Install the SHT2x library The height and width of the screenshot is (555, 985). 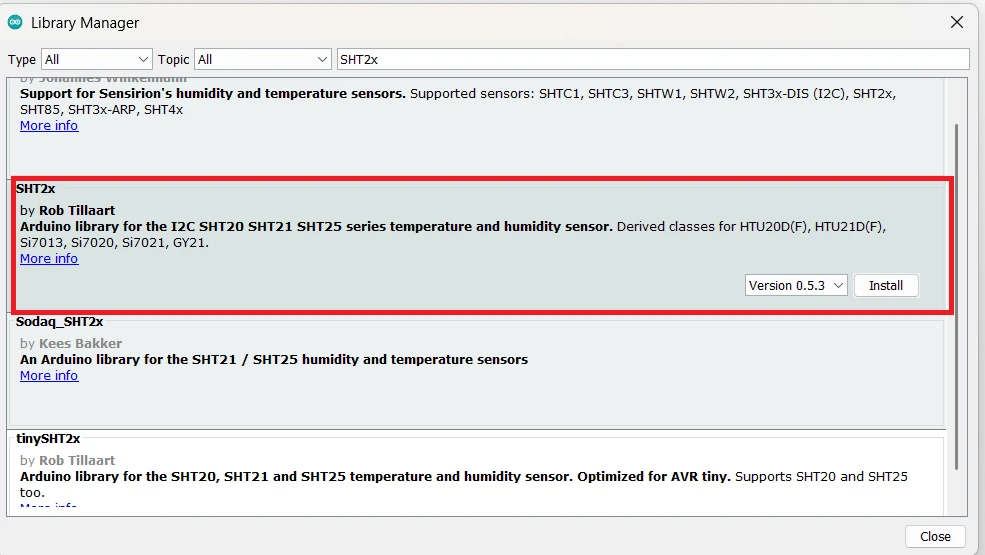(886, 285)
